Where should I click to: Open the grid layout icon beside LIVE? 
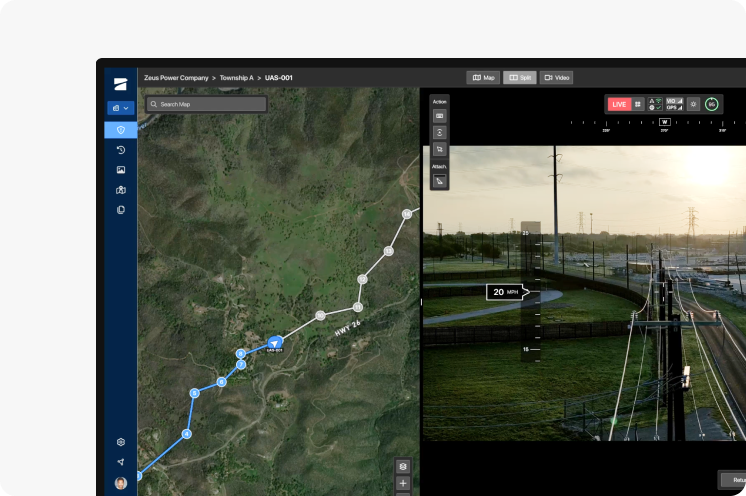coord(638,104)
